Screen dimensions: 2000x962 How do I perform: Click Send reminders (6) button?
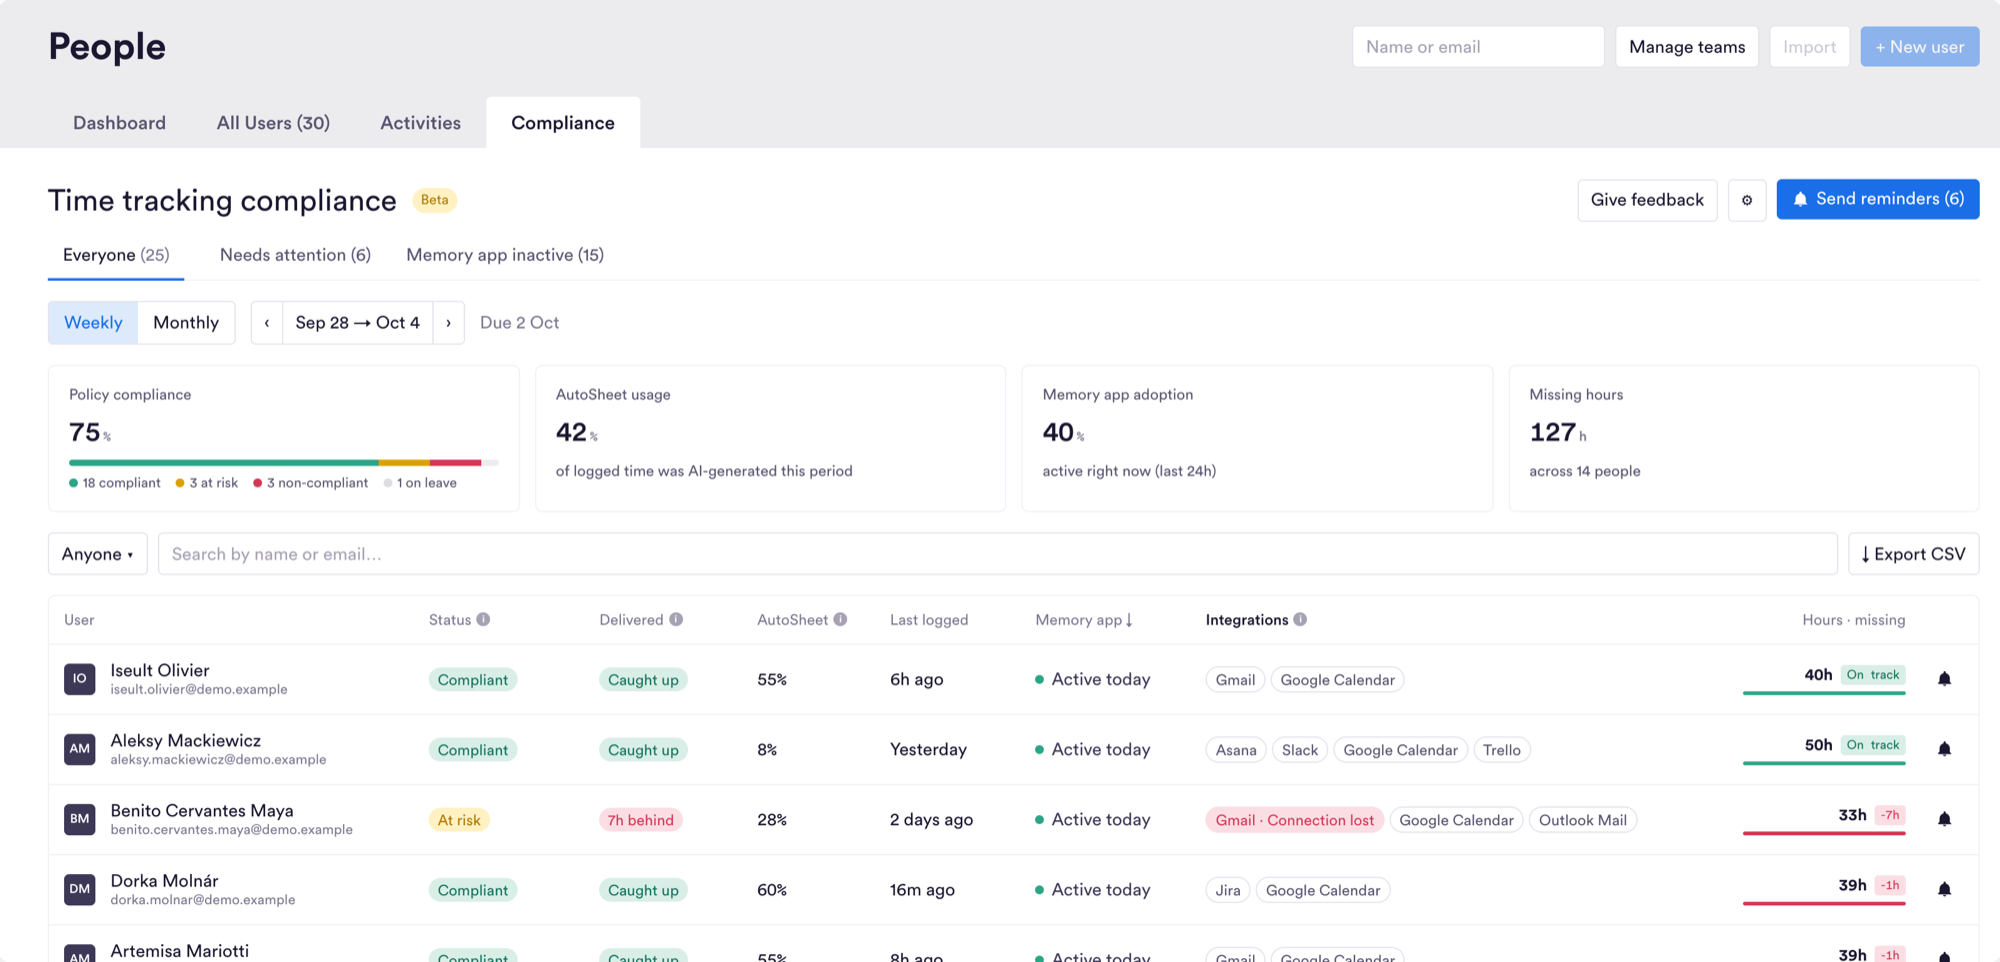(1878, 199)
